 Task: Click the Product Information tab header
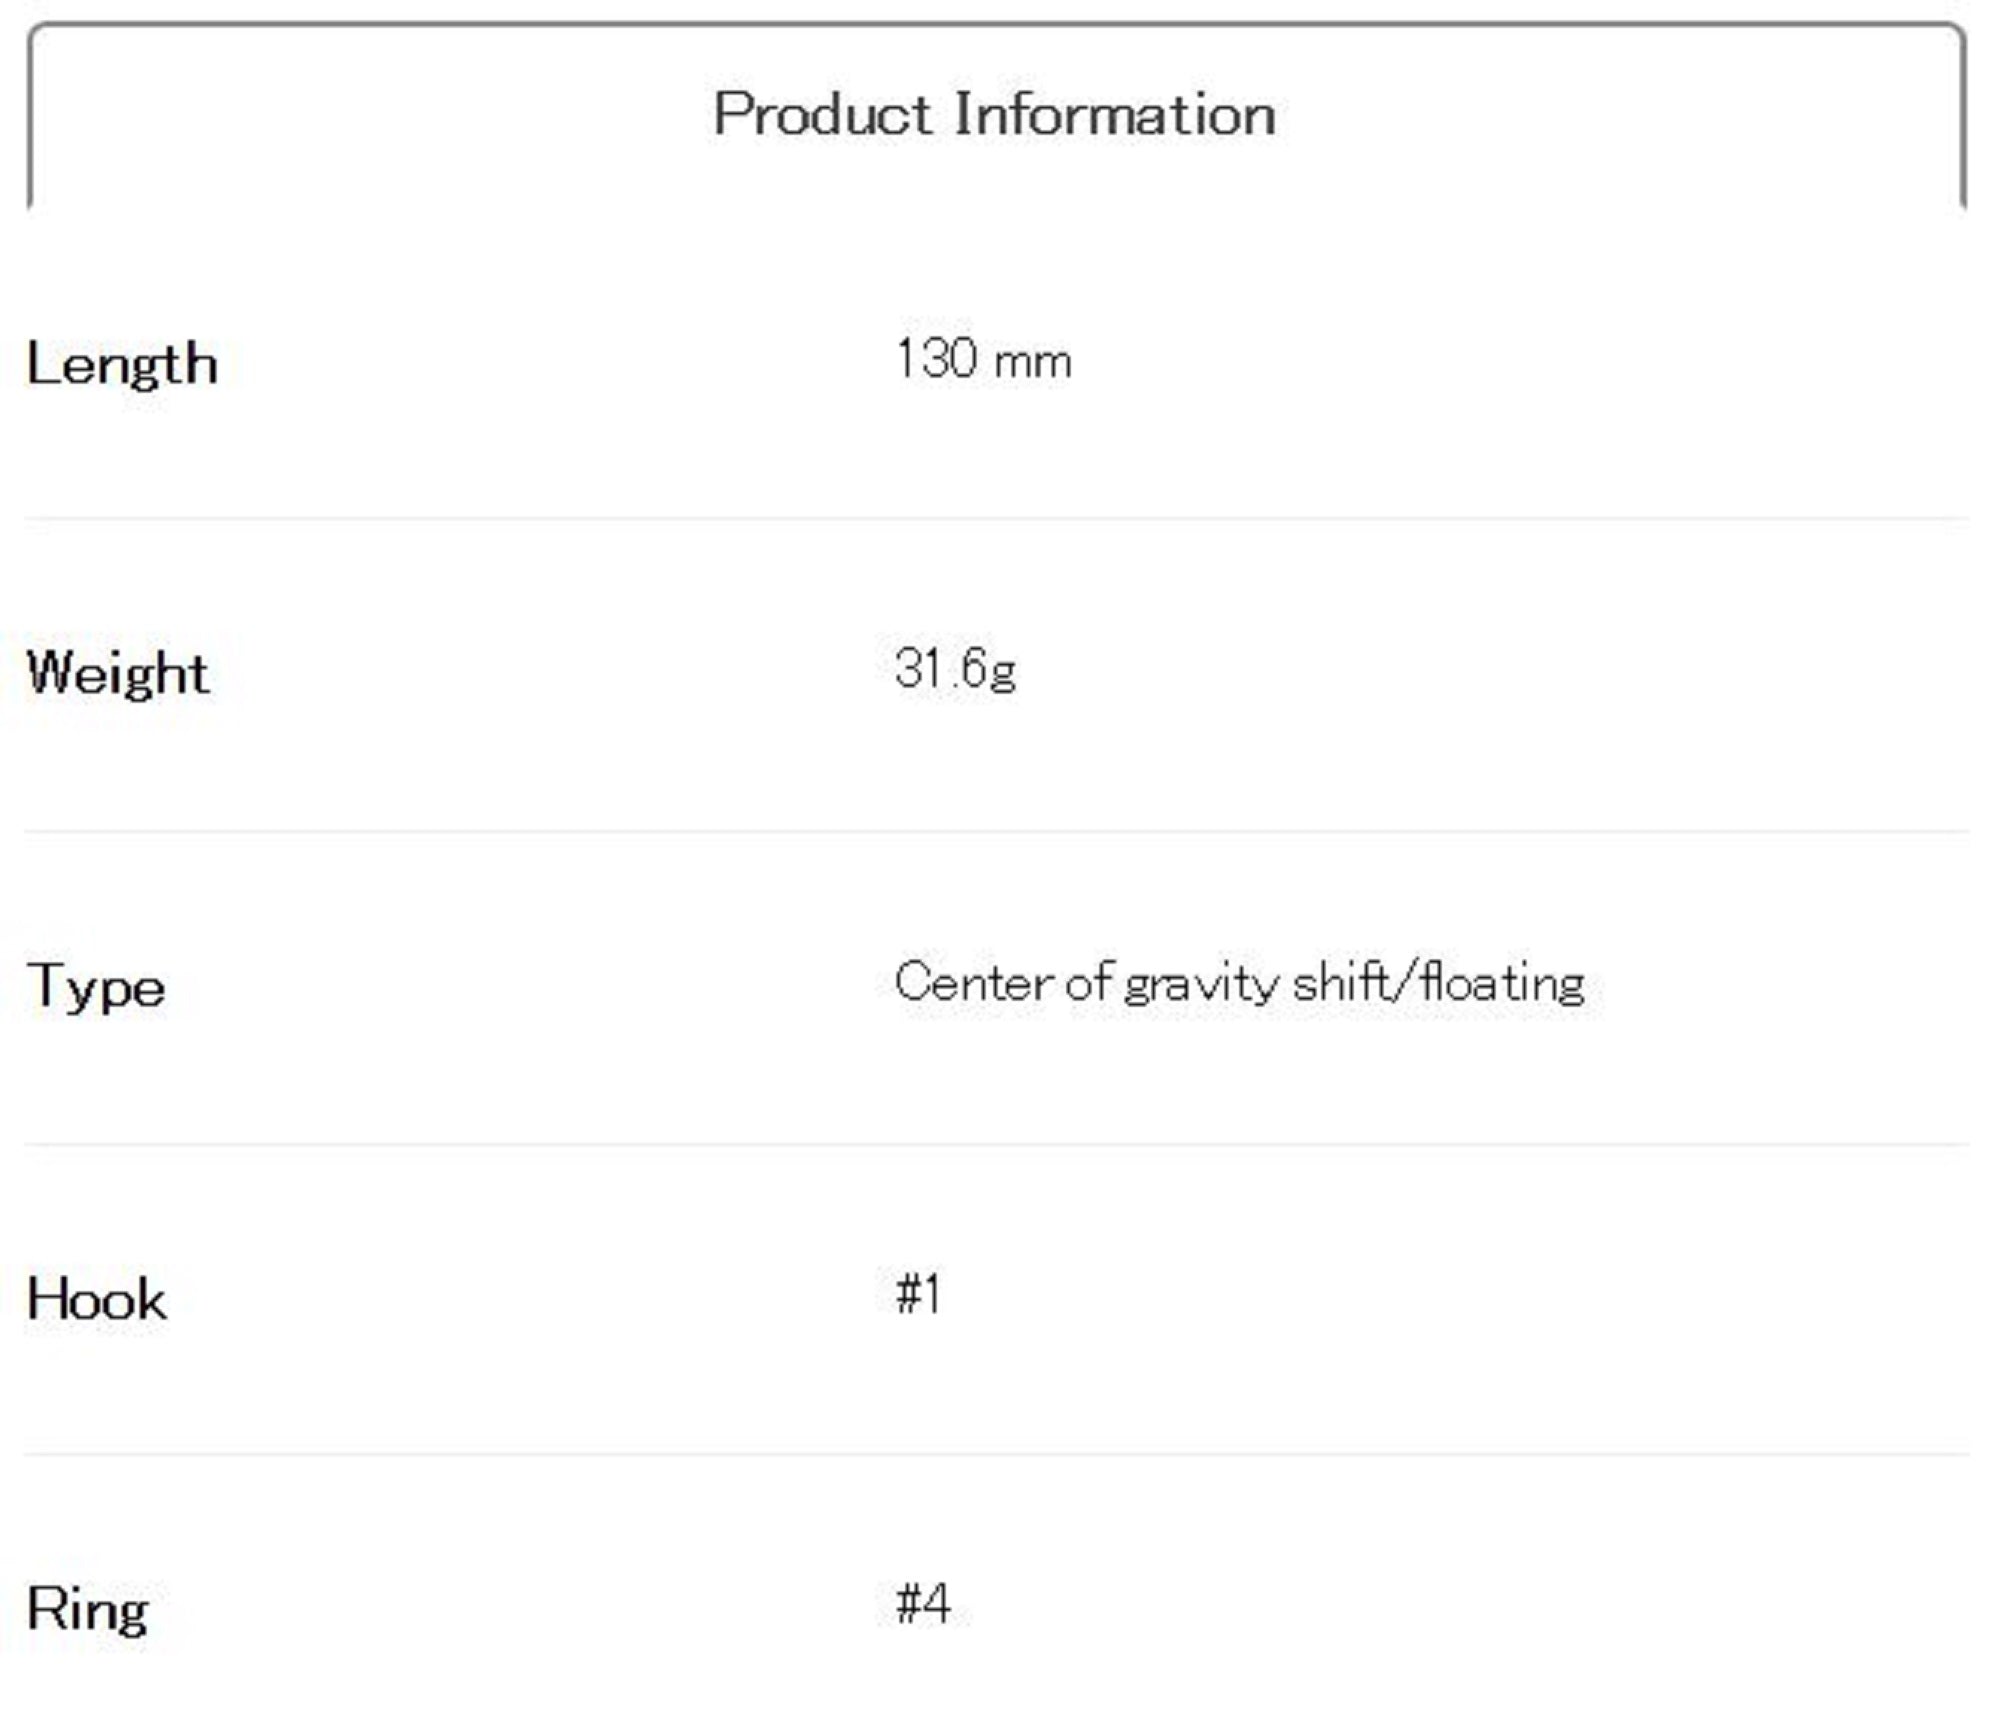tap(996, 114)
